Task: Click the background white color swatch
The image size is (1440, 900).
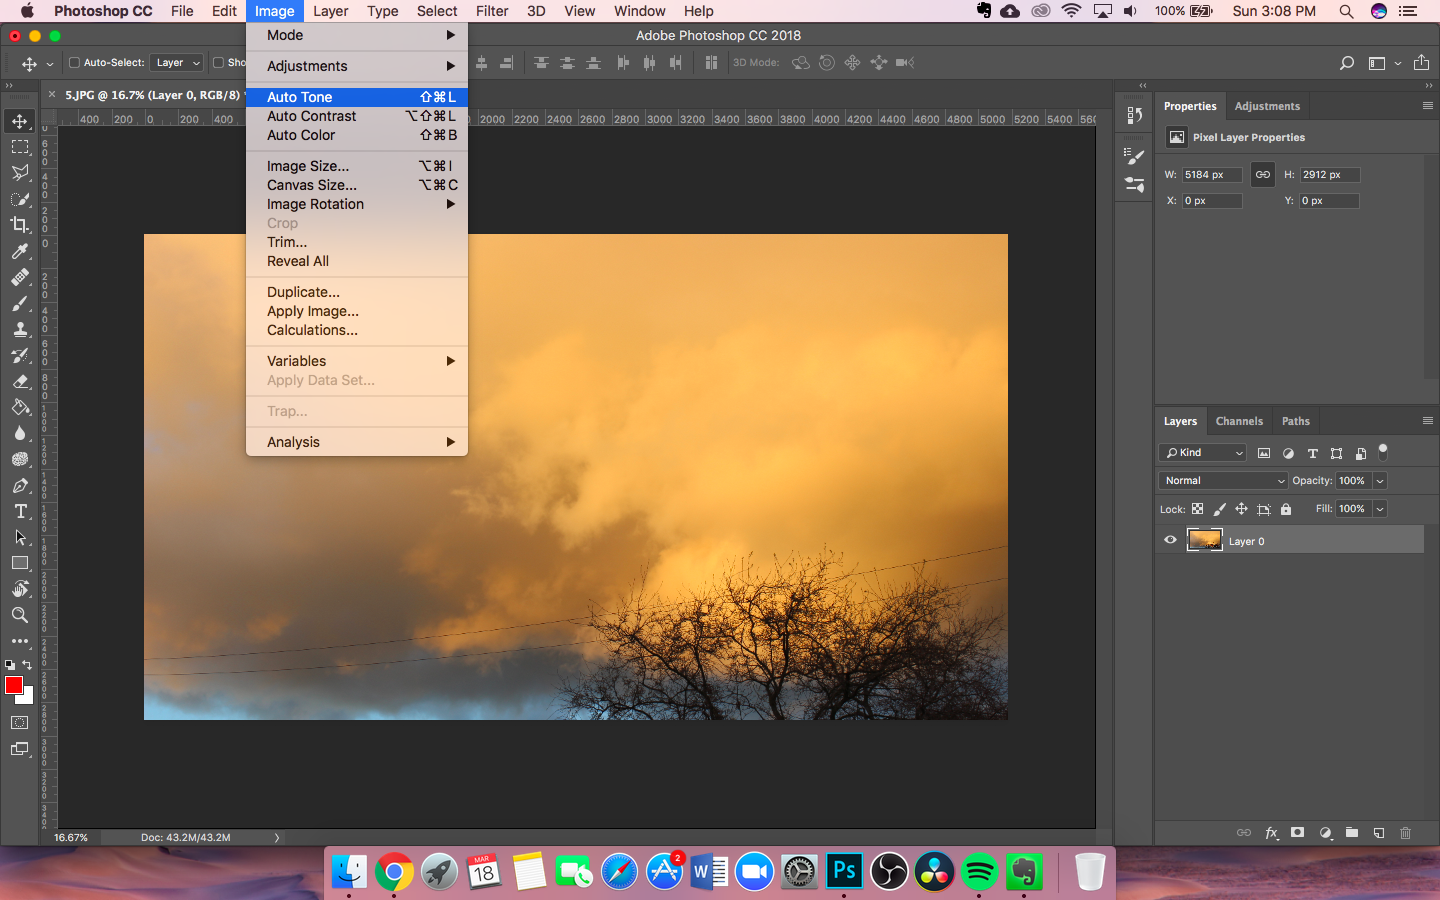Action: tap(27, 697)
